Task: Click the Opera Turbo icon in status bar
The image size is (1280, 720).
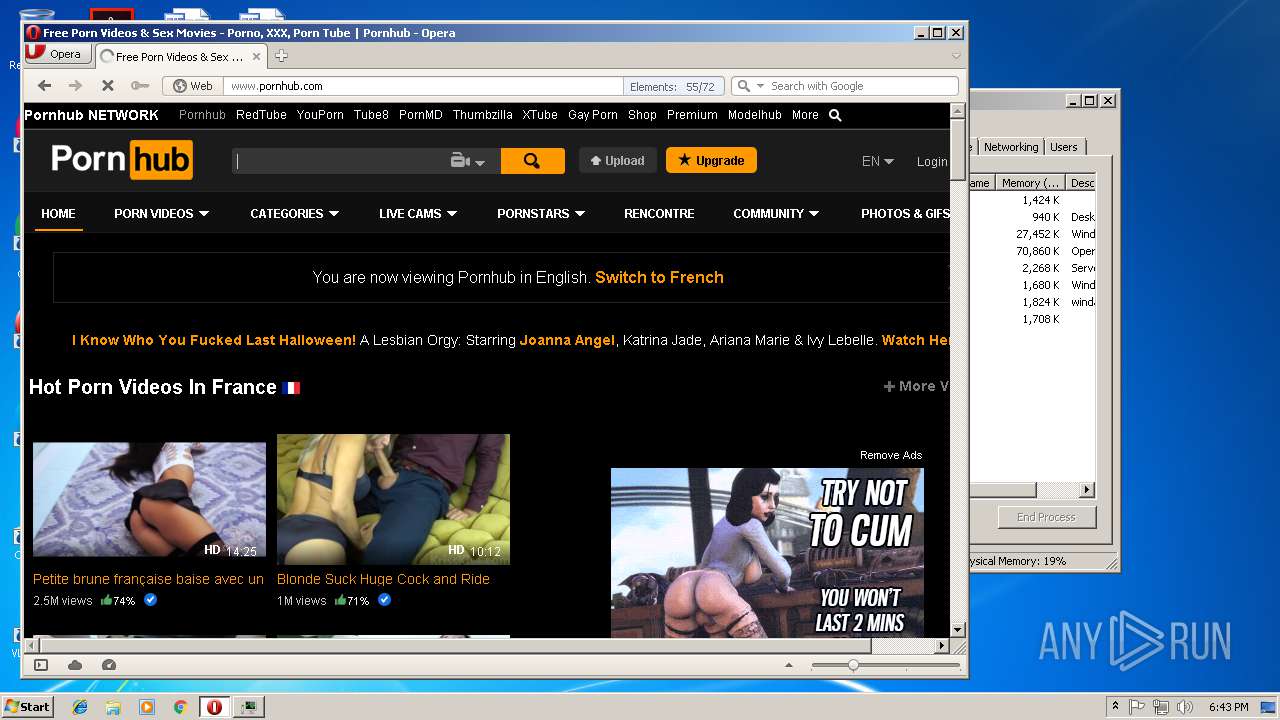Action: click(109, 665)
